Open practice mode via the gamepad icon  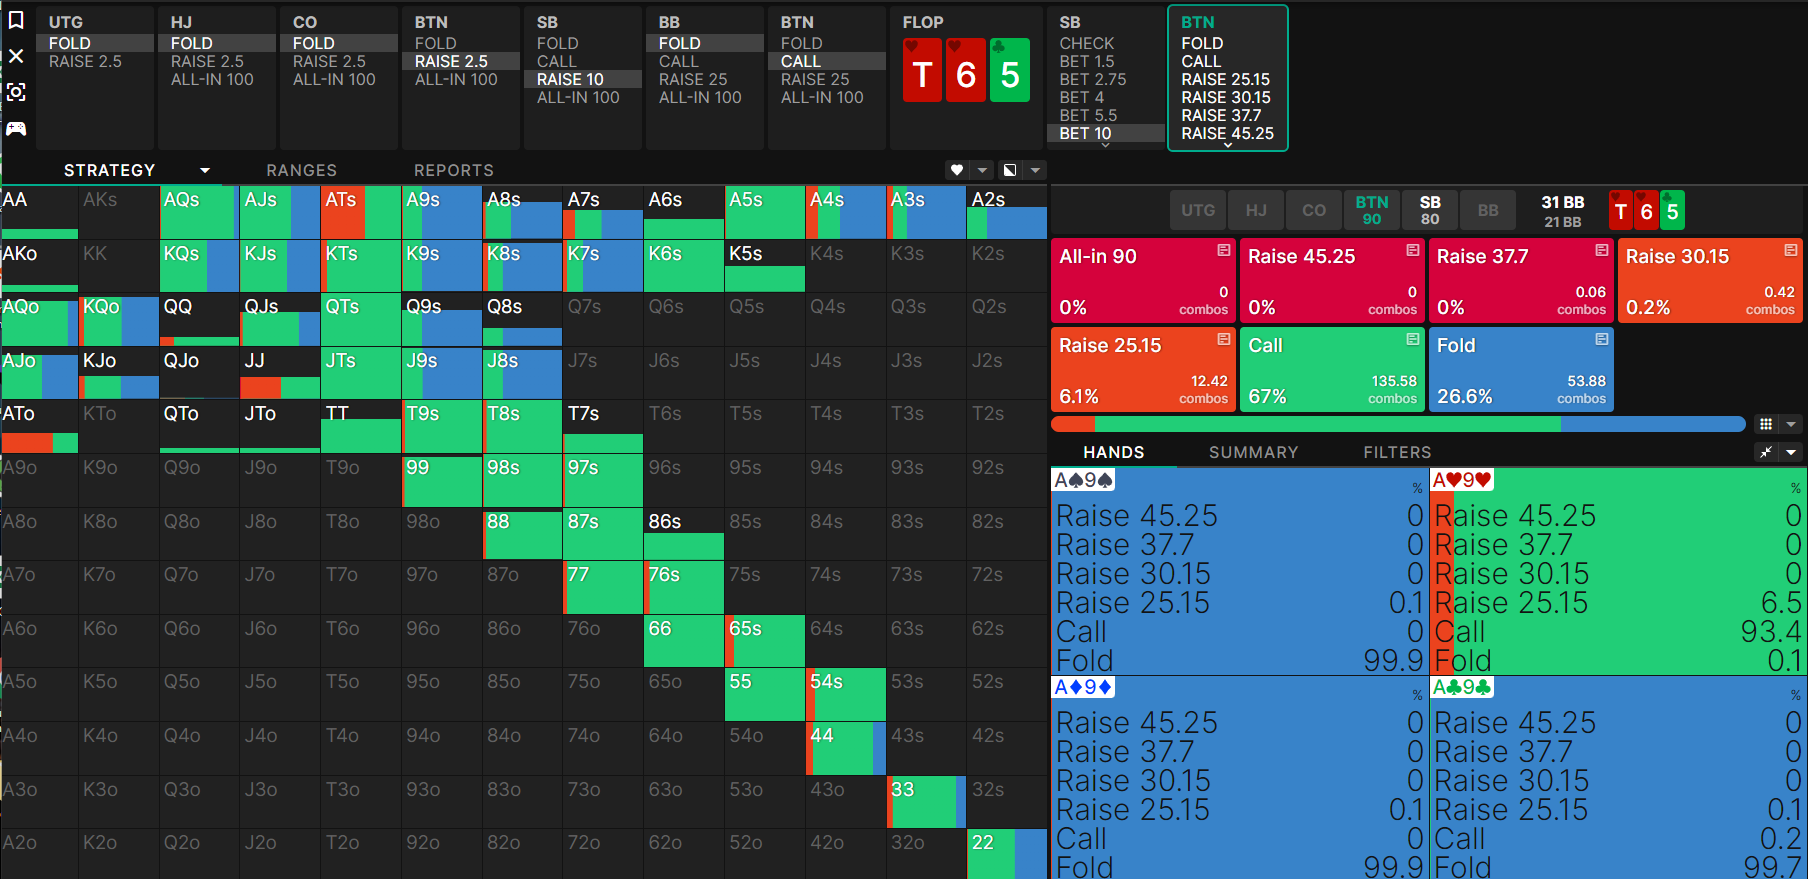16,128
